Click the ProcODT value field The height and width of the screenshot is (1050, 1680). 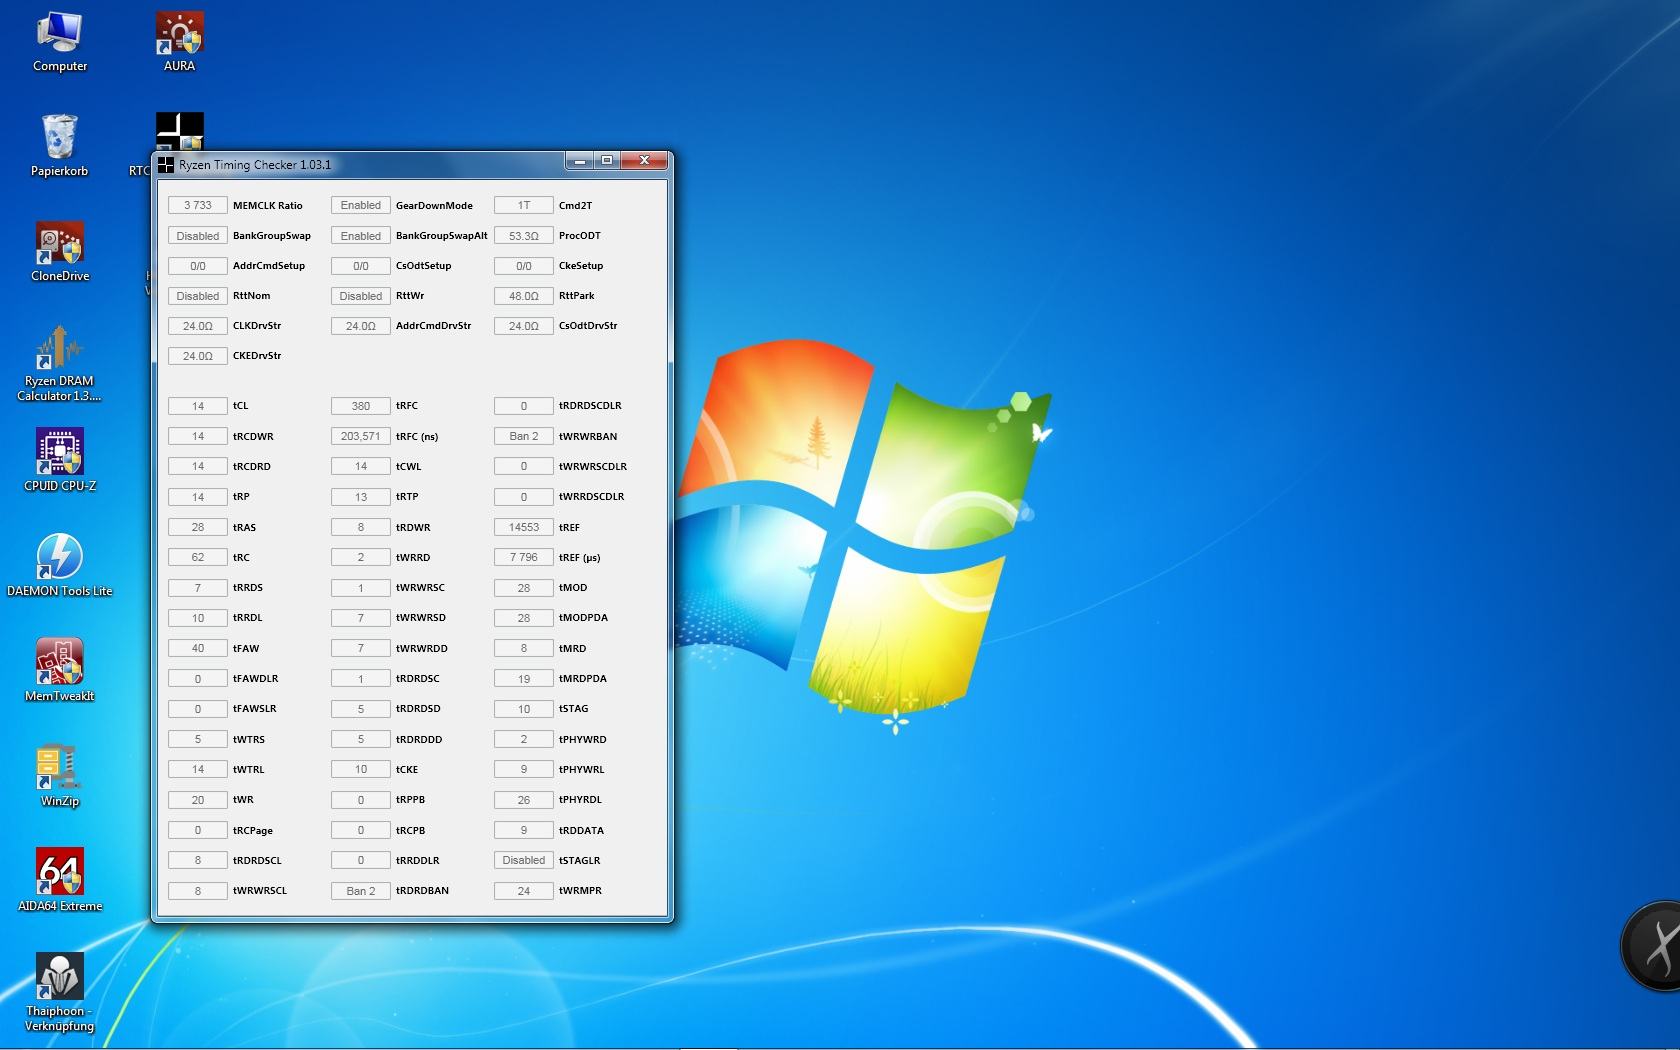(x=524, y=236)
